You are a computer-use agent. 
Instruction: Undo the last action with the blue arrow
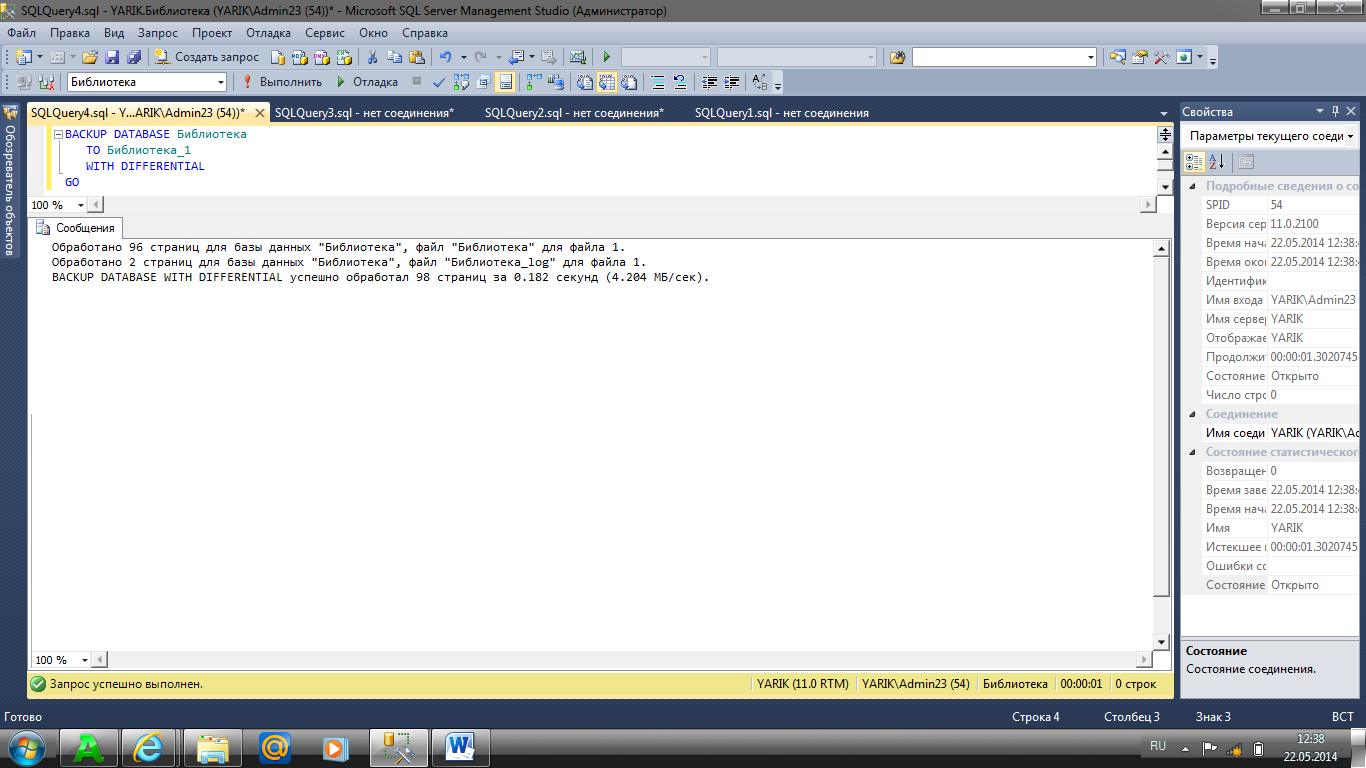[445, 57]
